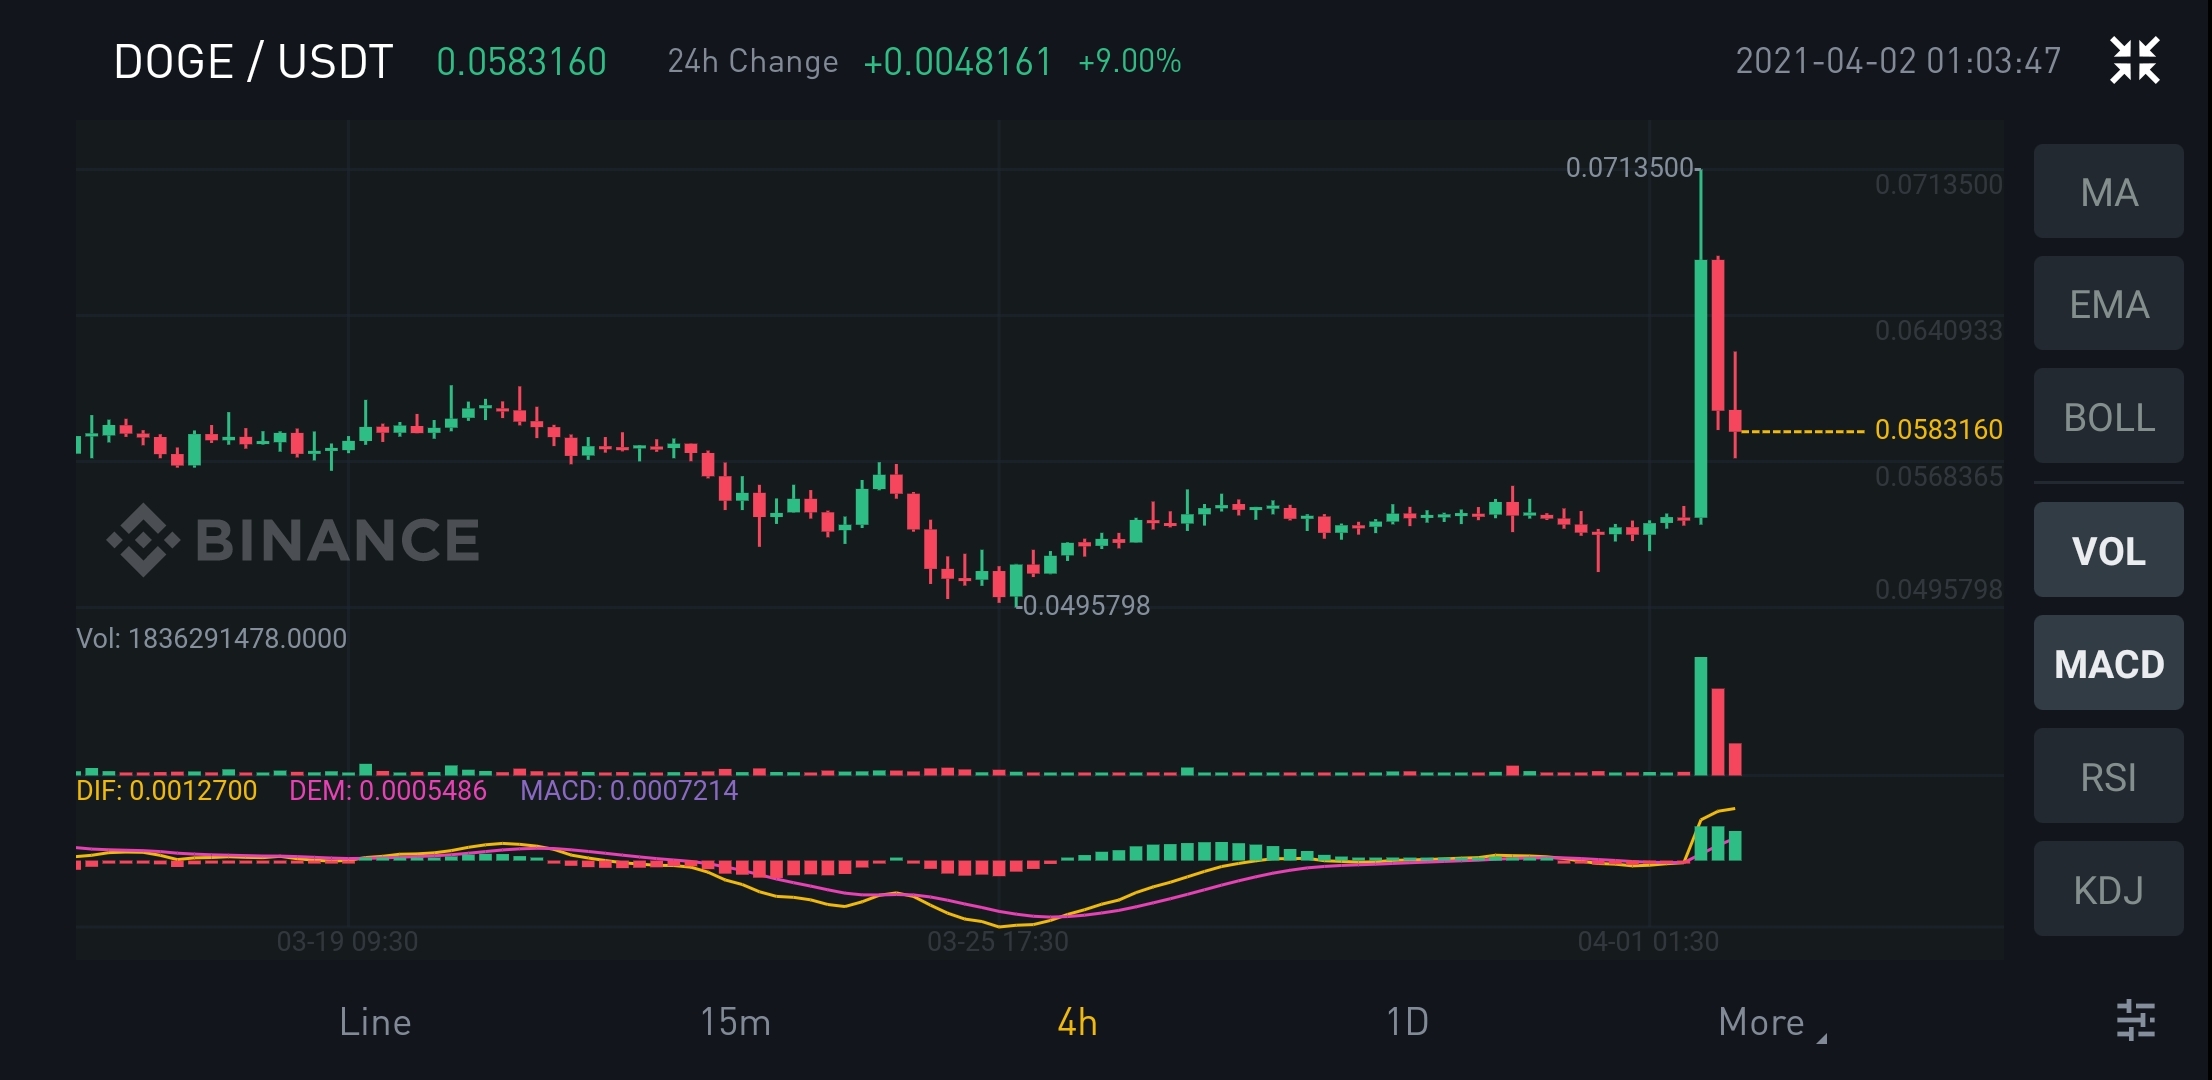The image size is (2212, 1080).
Task: Switch to Line chart view
Action: point(375,1022)
